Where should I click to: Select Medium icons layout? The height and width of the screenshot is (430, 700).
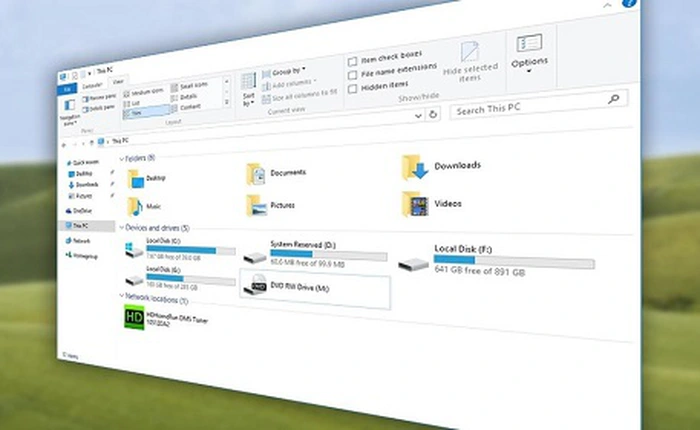click(x=144, y=92)
